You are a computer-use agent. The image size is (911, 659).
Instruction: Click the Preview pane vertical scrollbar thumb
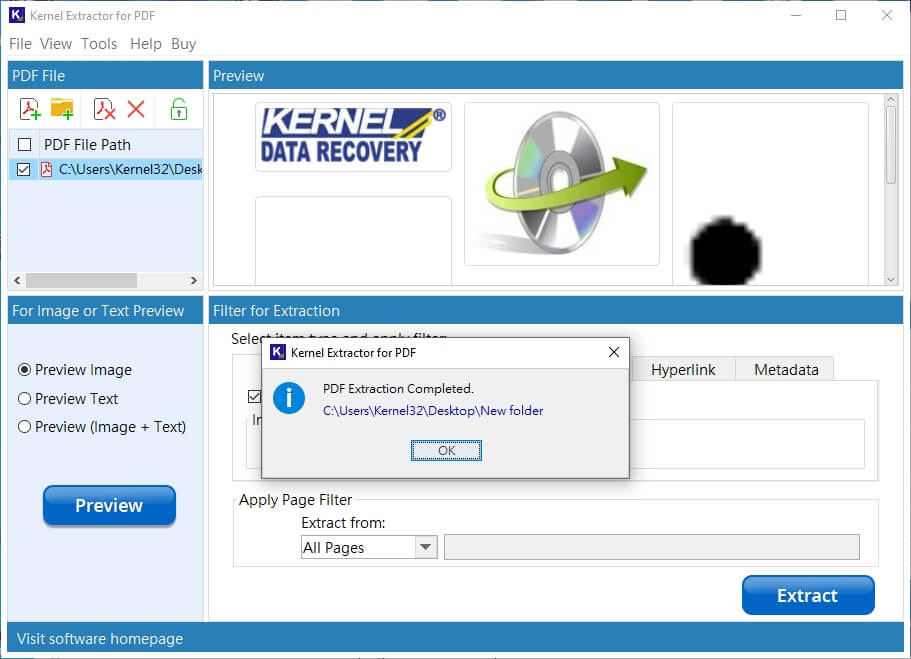coord(891,145)
